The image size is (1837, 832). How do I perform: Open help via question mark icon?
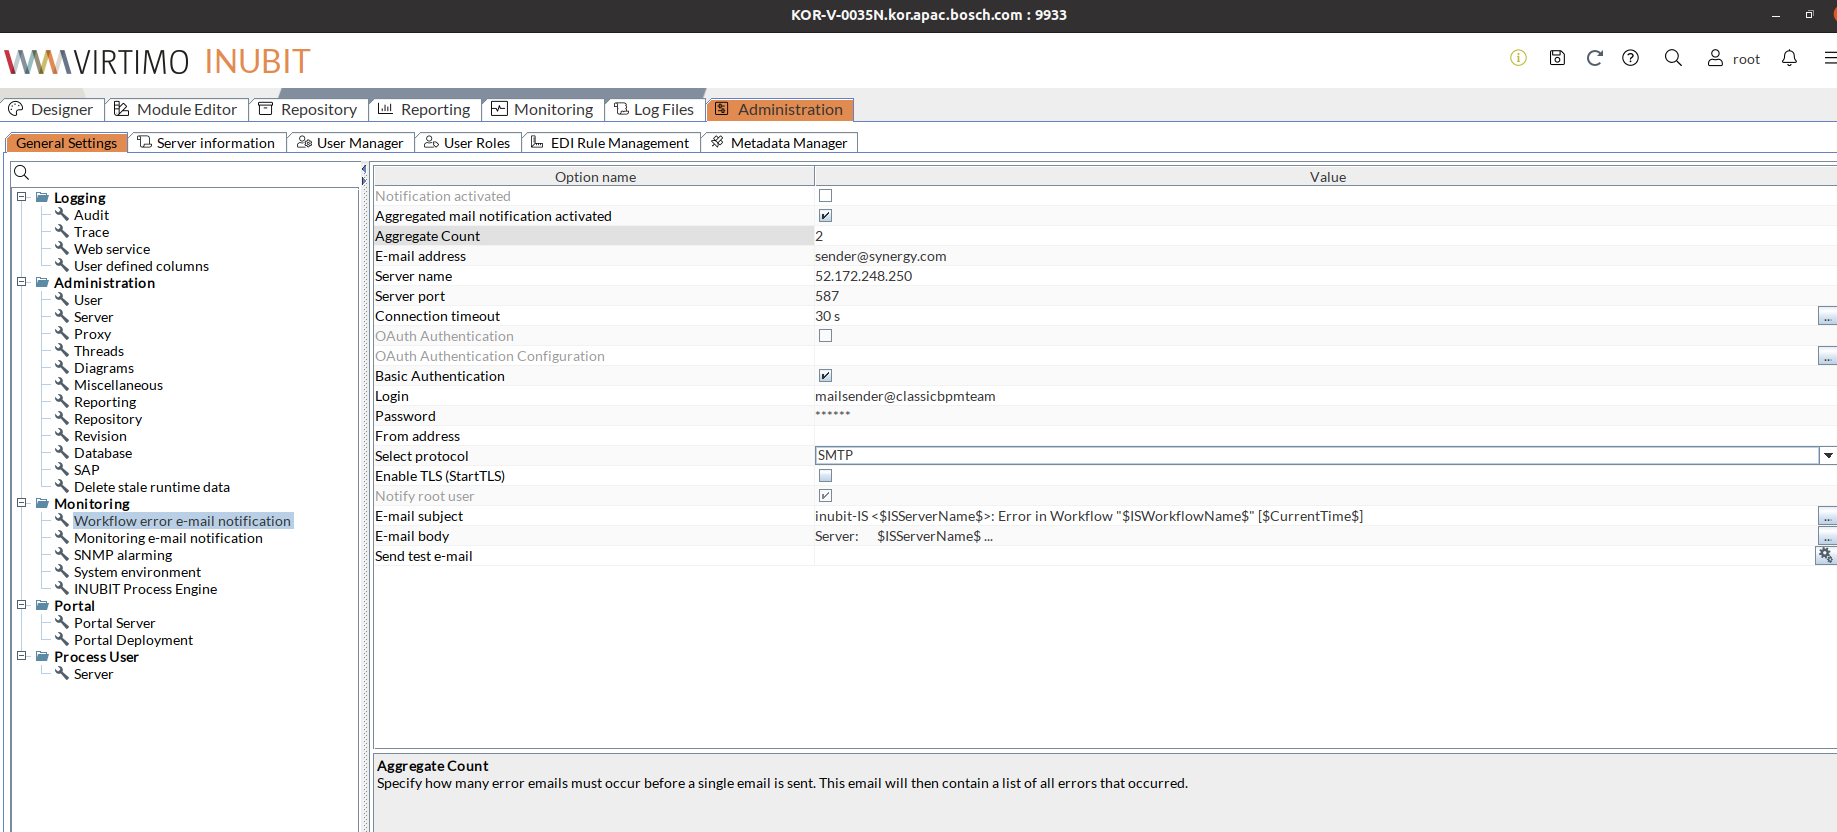[x=1630, y=58]
